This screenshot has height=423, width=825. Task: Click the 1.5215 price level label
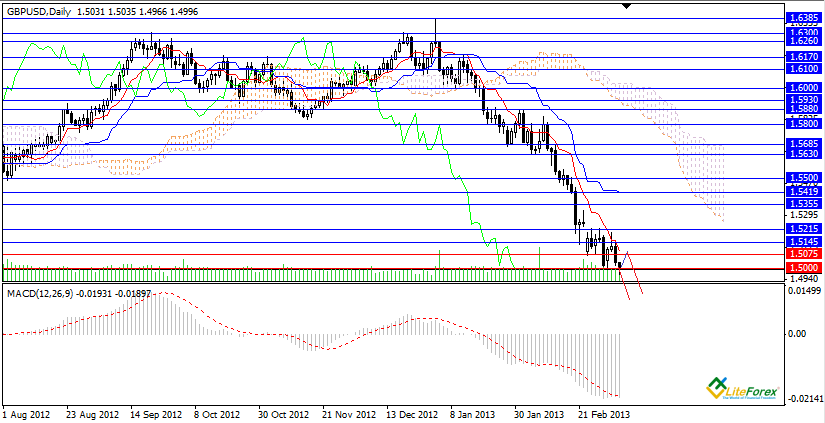pyautogui.click(x=803, y=229)
